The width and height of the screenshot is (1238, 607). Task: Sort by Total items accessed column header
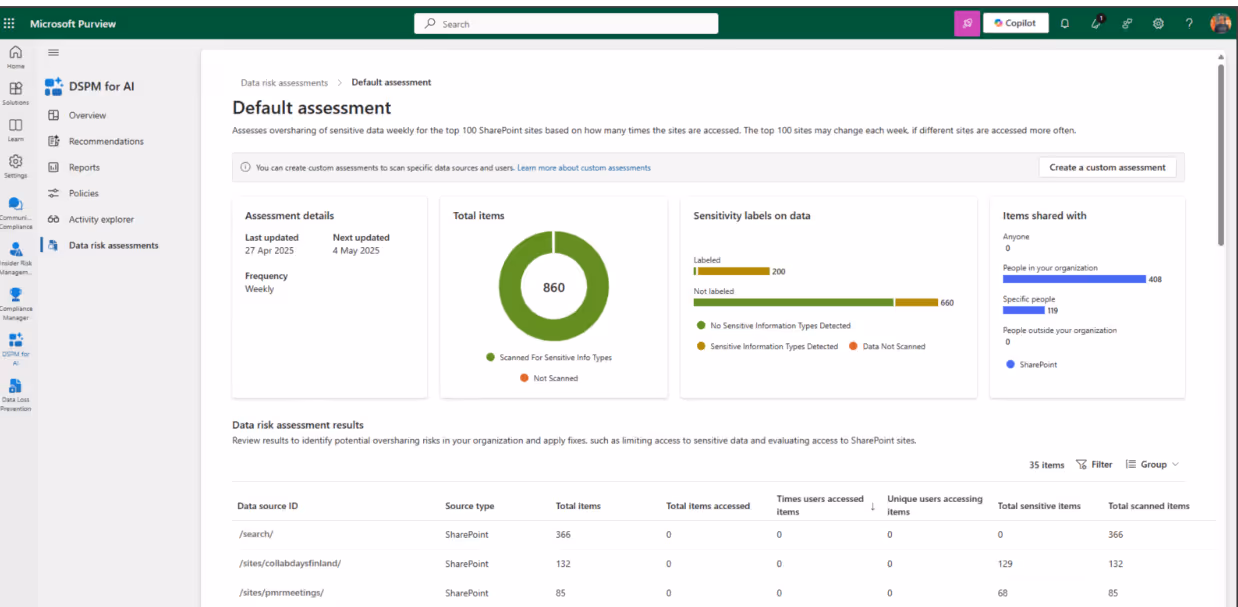pyautogui.click(x=708, y=506)
